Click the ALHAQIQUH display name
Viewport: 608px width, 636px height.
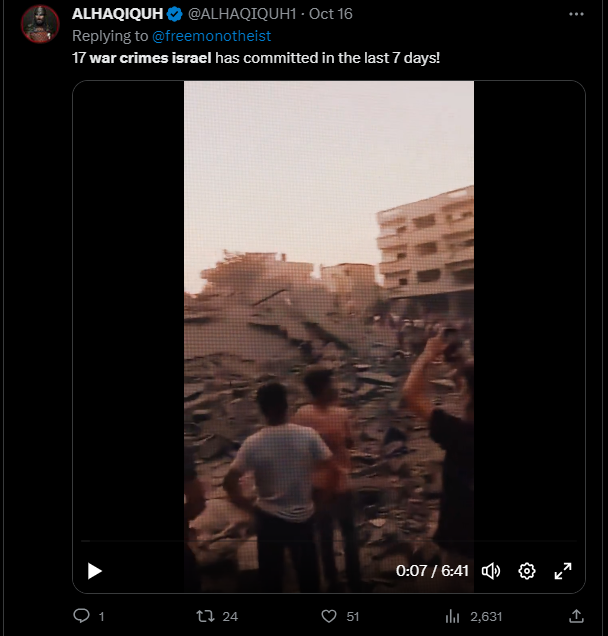[117, 15]
